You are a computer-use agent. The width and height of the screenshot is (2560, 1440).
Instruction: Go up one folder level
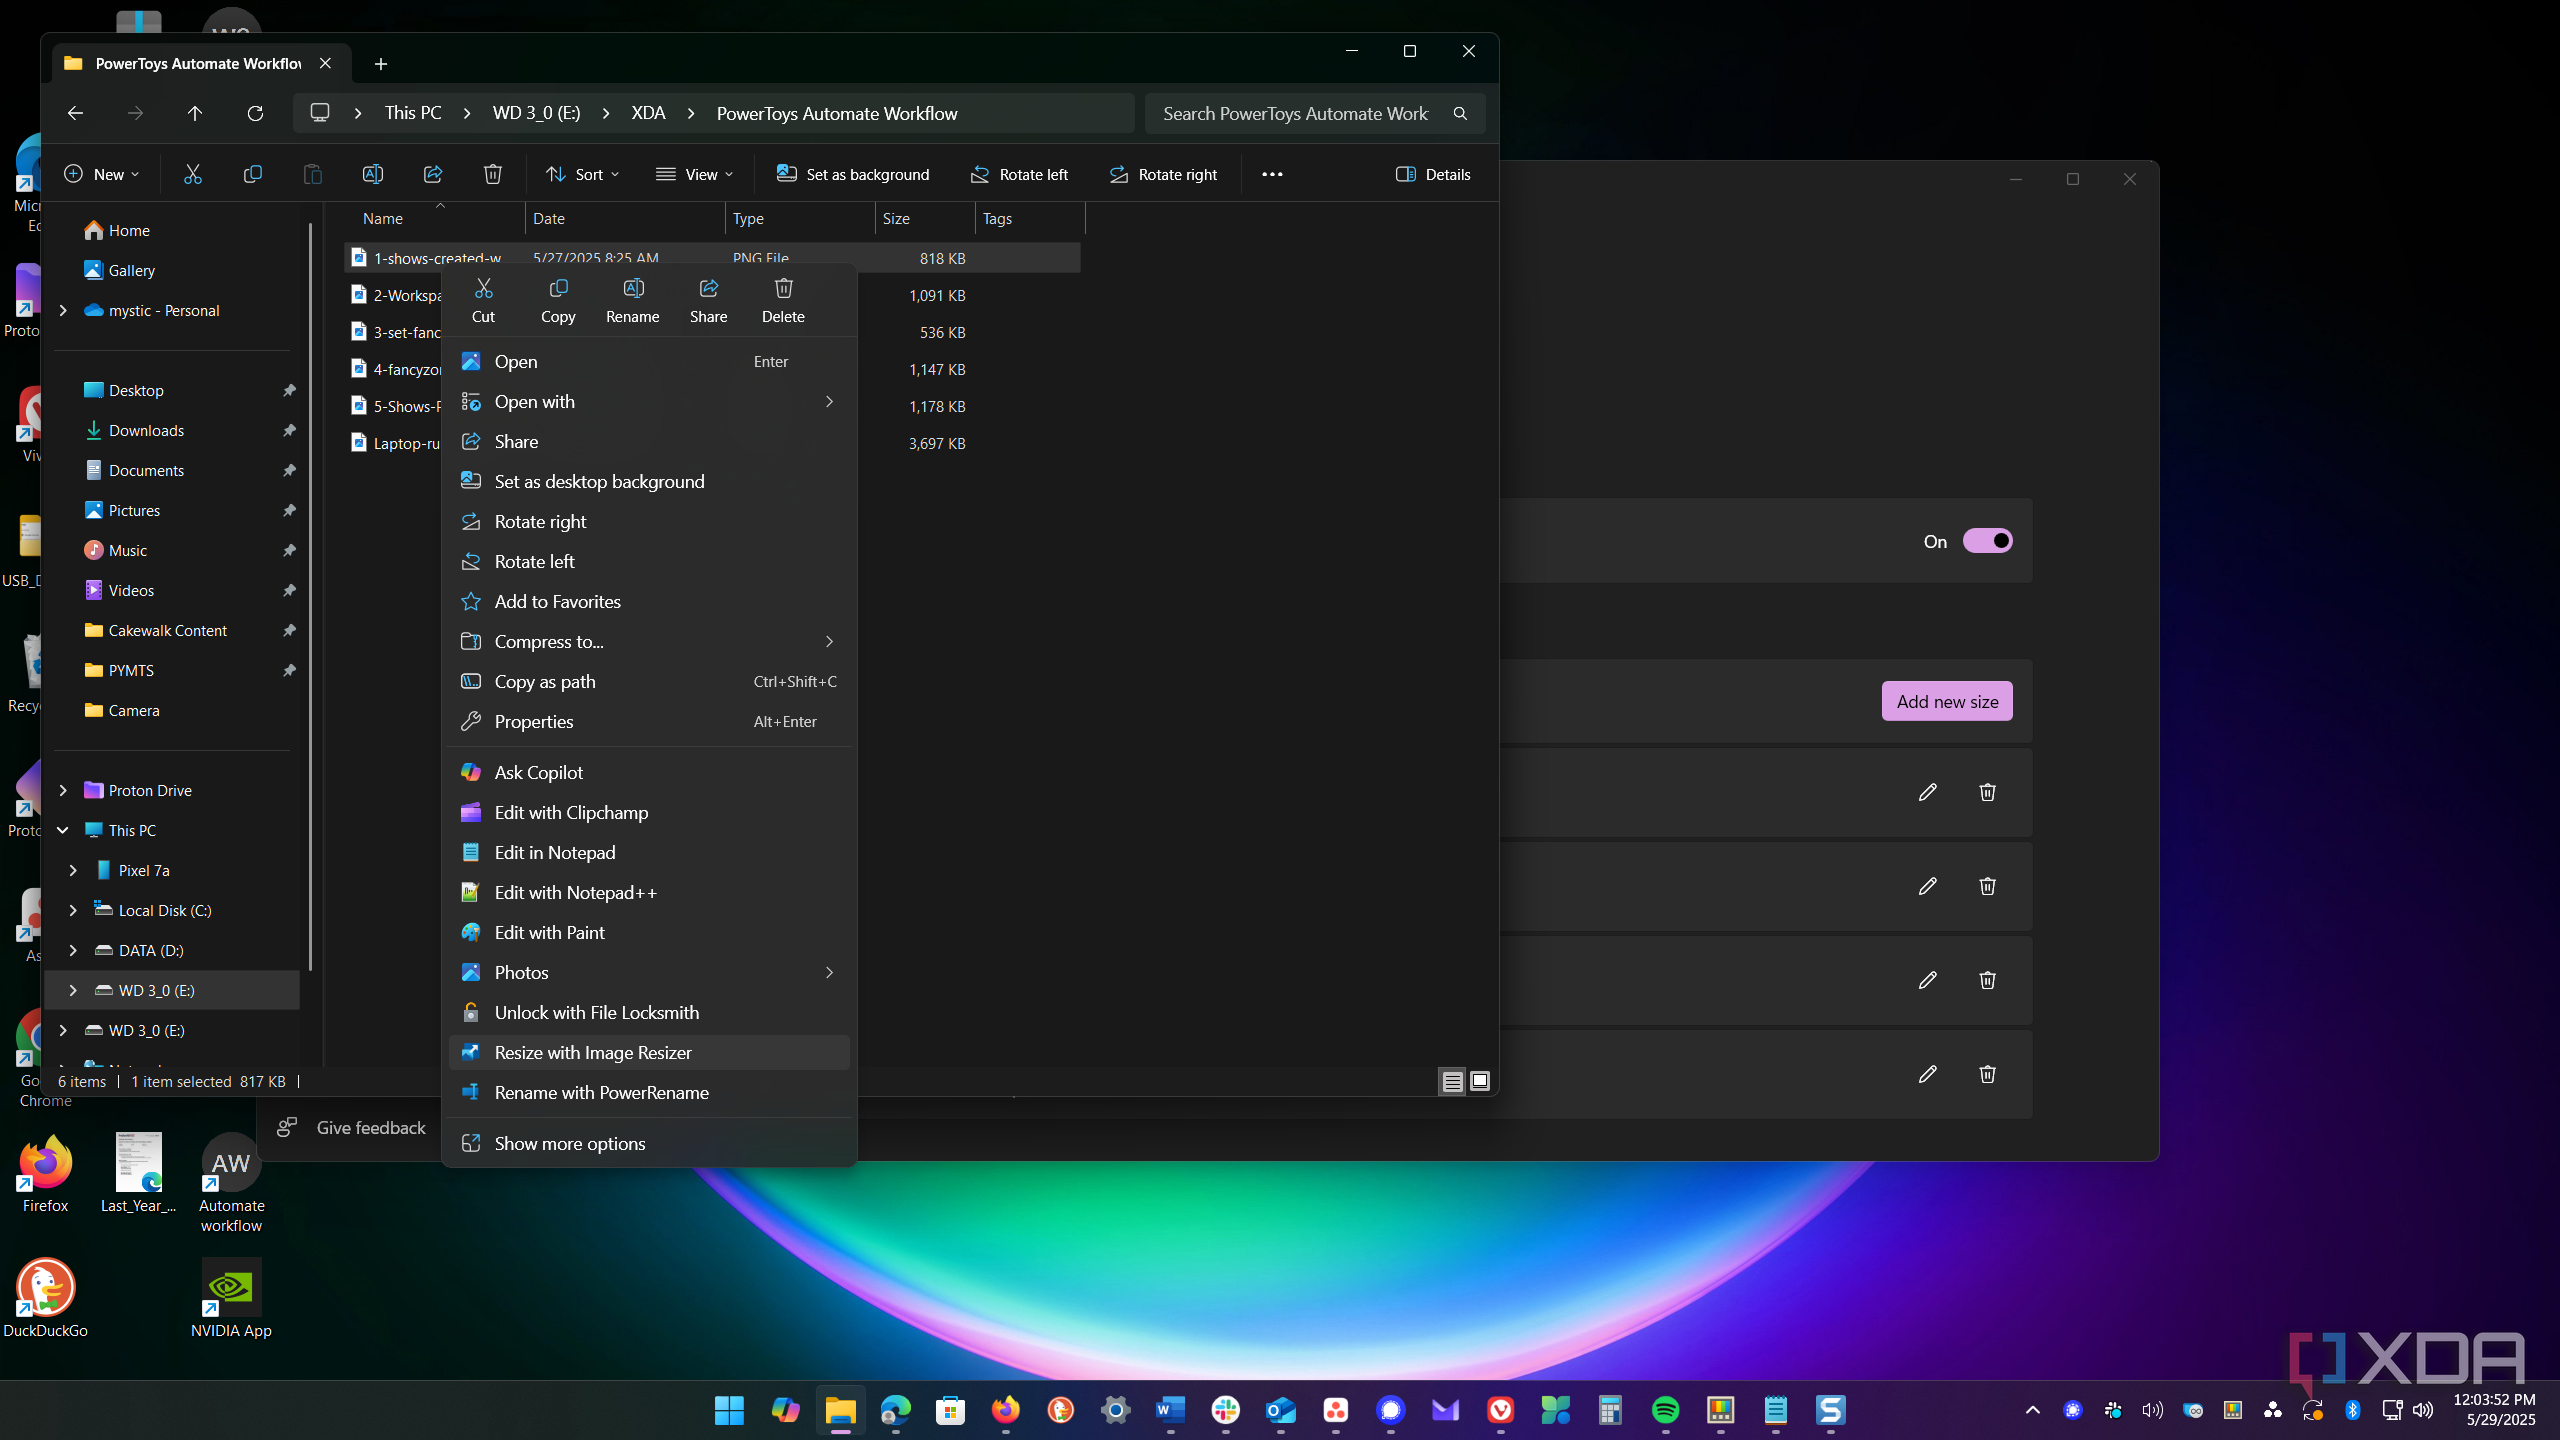195,113
